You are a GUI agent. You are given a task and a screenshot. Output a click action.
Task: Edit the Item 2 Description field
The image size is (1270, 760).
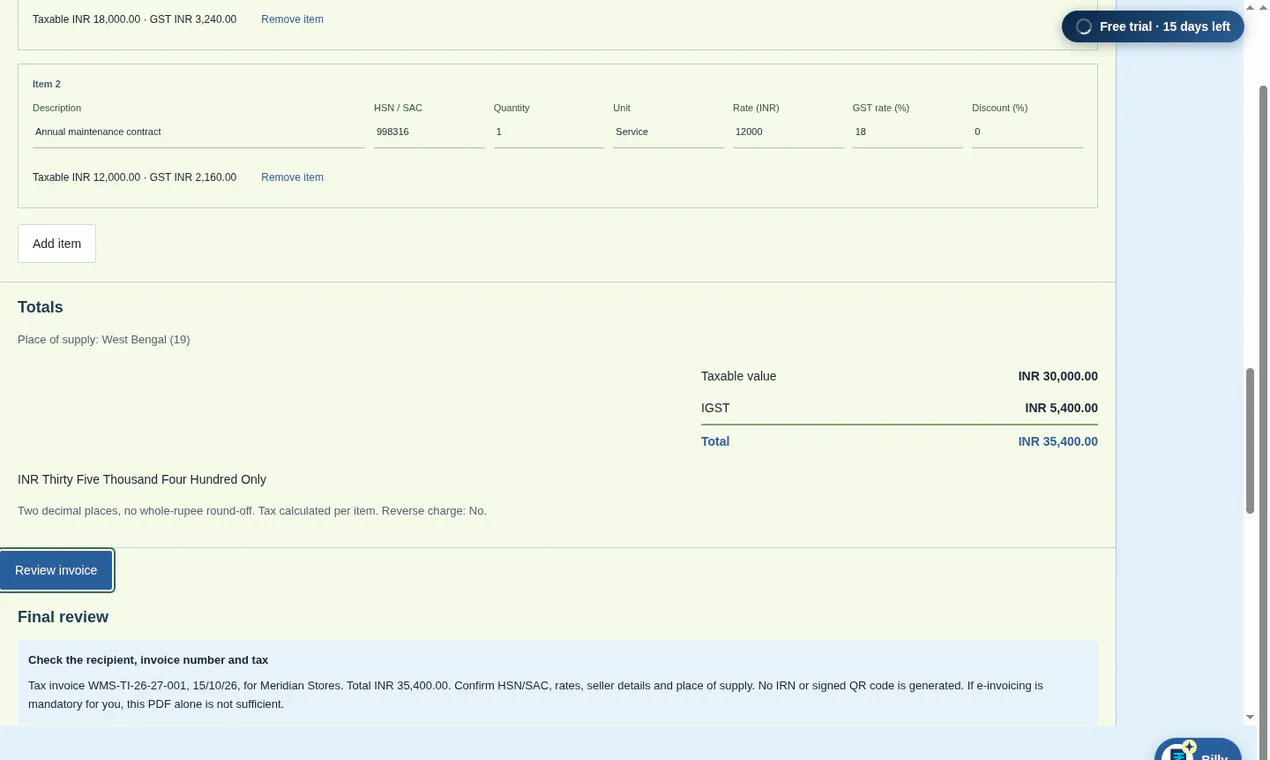coord(198,132)
